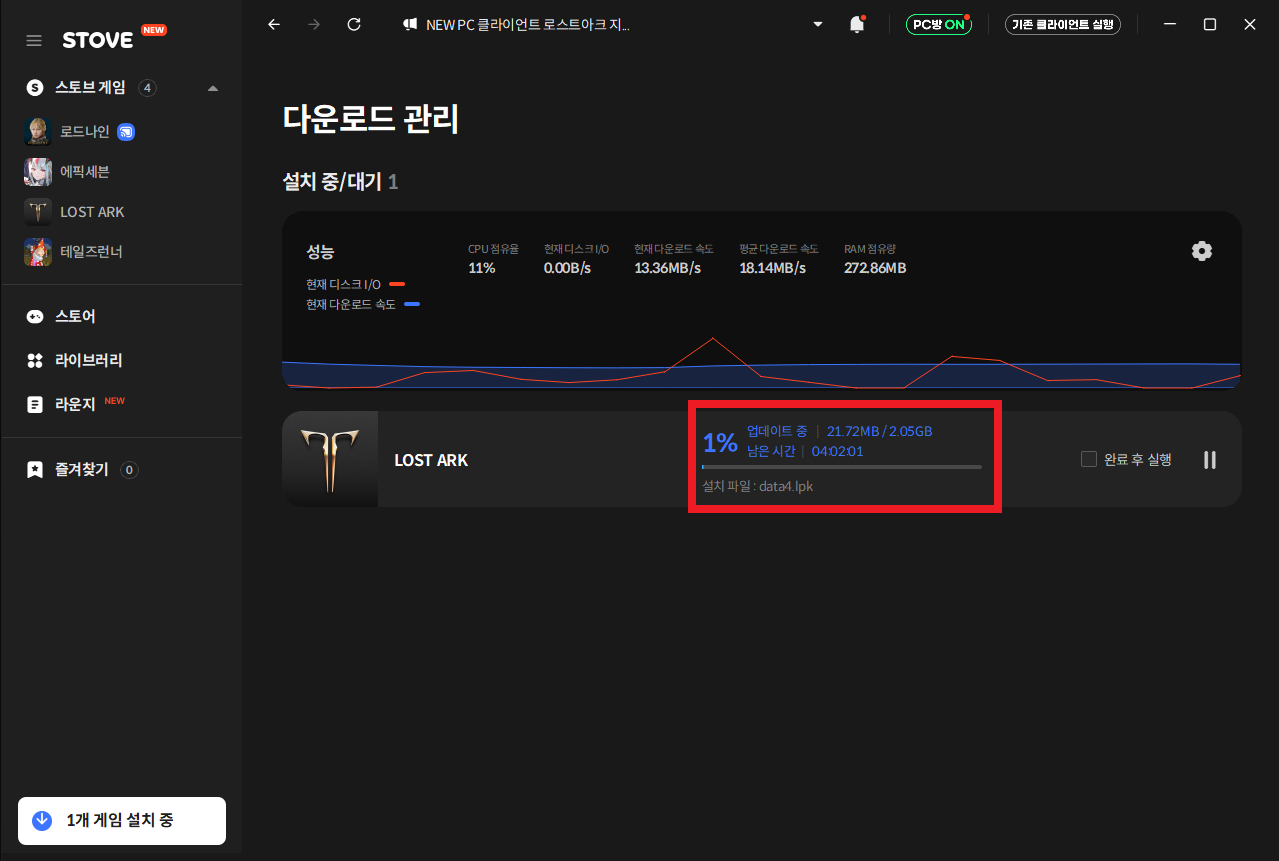
Task: Refresh the page with reload icon
Action: pyautogui.click(x=354, y=24)
